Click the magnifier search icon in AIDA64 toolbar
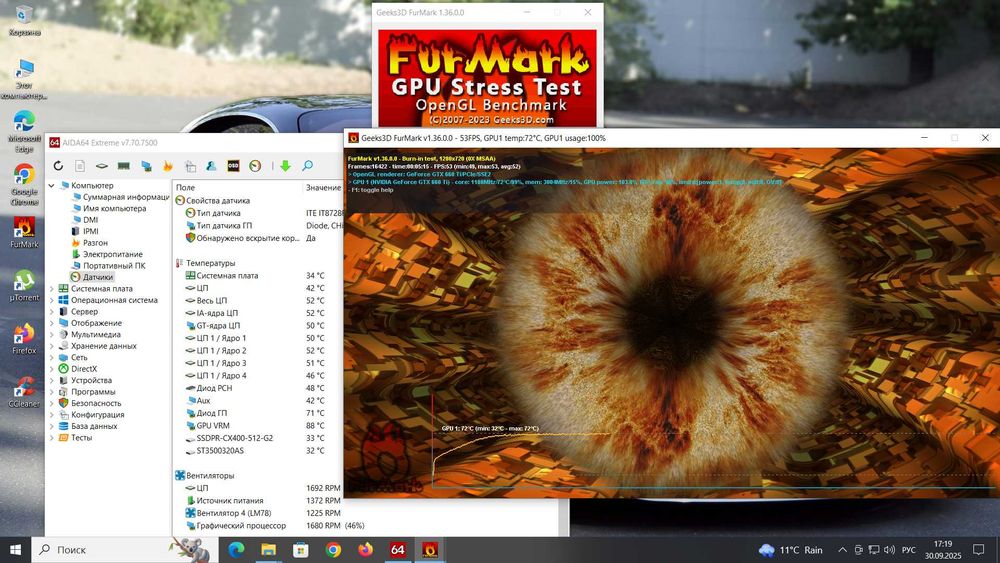The height and width of the screenshot is (563, 1000). tap(307, 166)
